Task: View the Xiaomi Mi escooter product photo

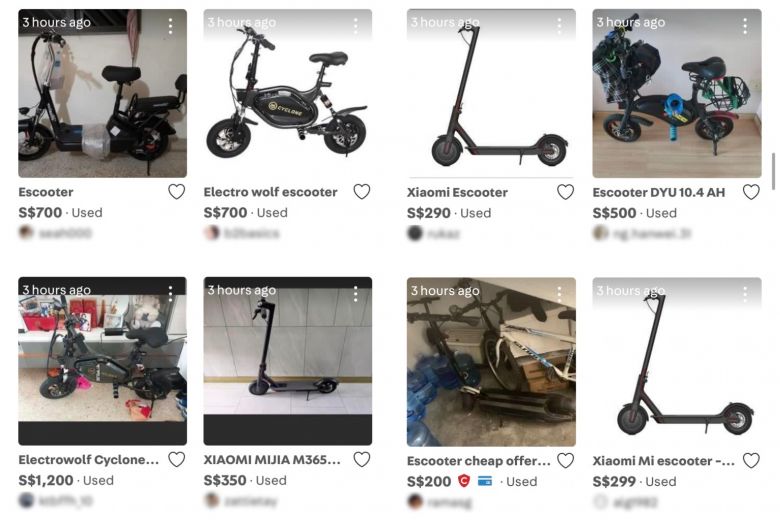Action: [x=677, y=362]
